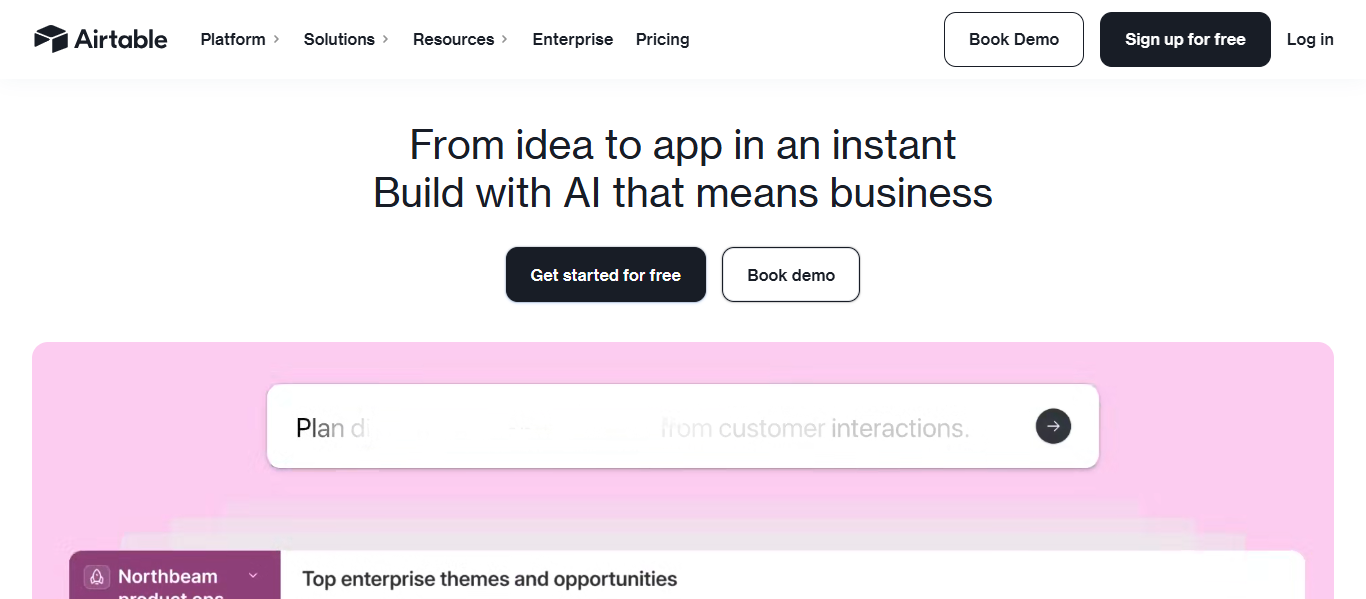Click the Book demo button below the headline
The height and width of the screenshot is (599, 1366).
[791, 275]
